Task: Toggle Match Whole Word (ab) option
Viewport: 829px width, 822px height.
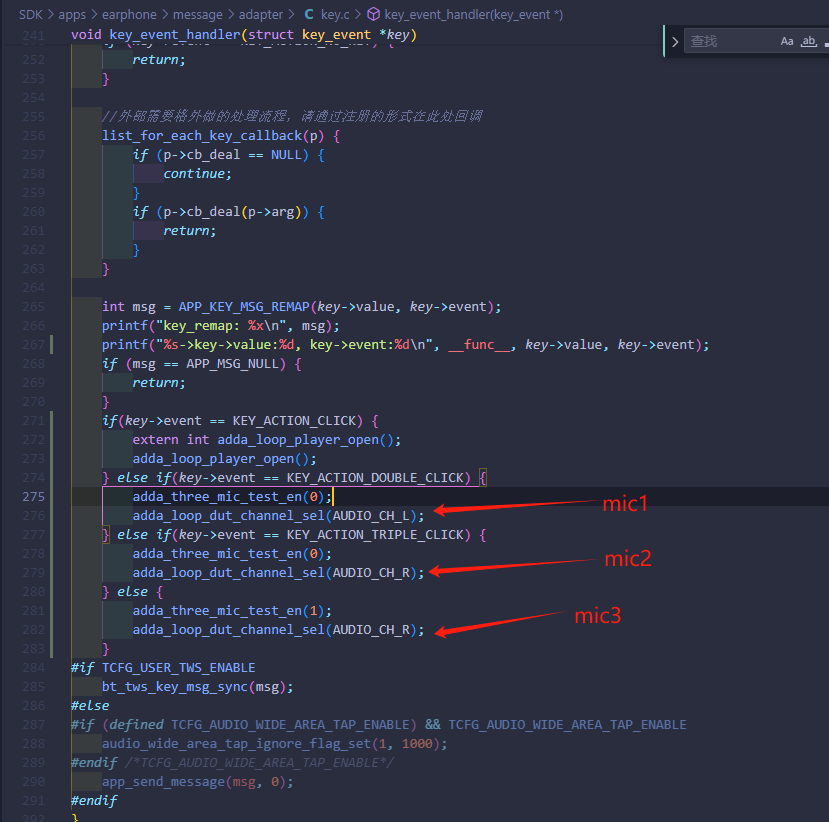Action: tap(808, 41)
